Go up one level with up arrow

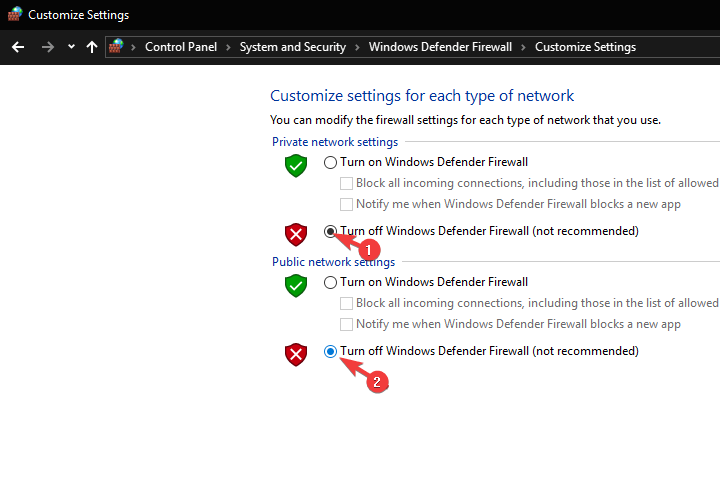click(x=92, y=47)
